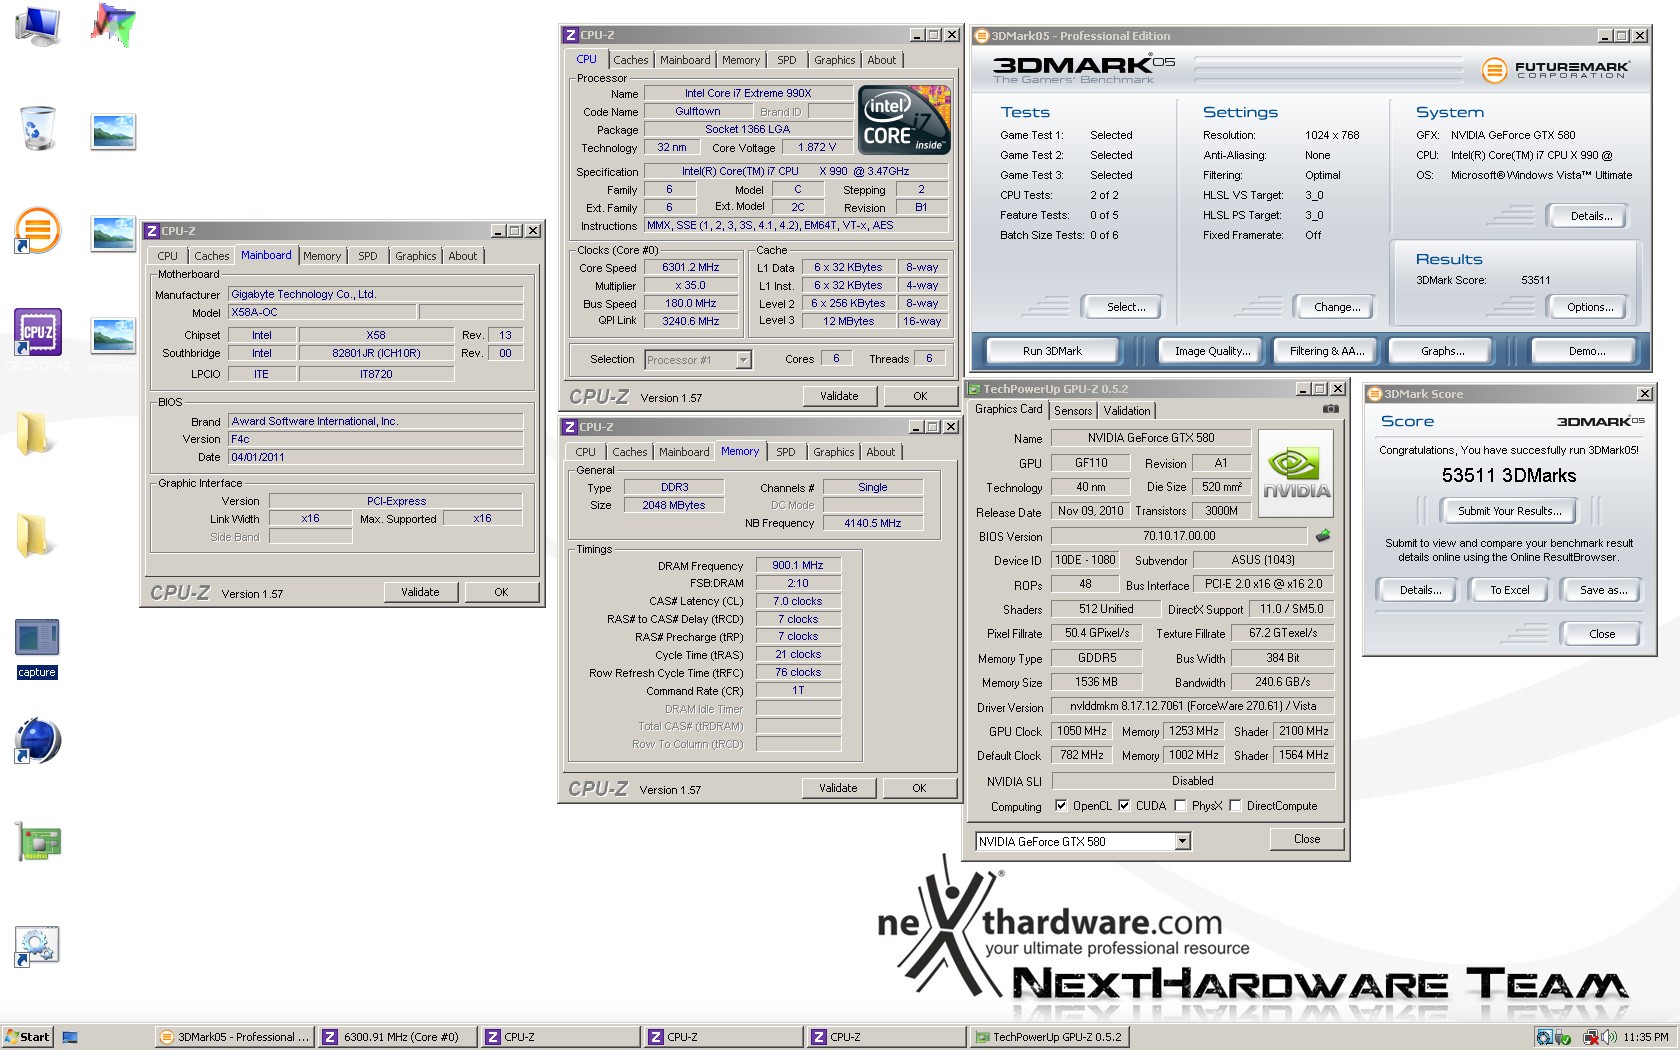This screenshot has height=1050, width=1680.
Task: Open the NVIDIA GeForce GTX 580 card dropdown
Action: (x=1182, y=842)
